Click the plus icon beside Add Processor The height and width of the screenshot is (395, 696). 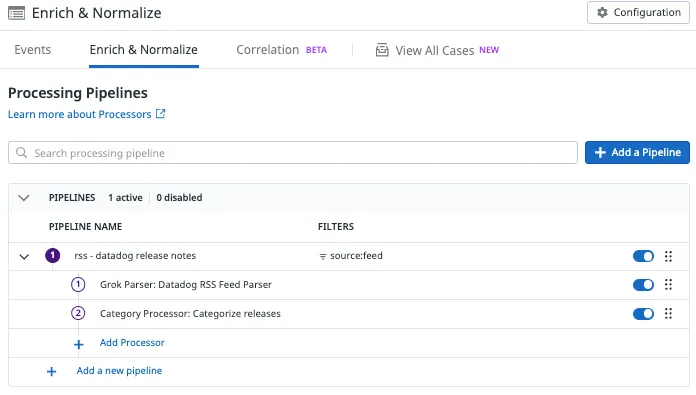(x=79, y=344)
